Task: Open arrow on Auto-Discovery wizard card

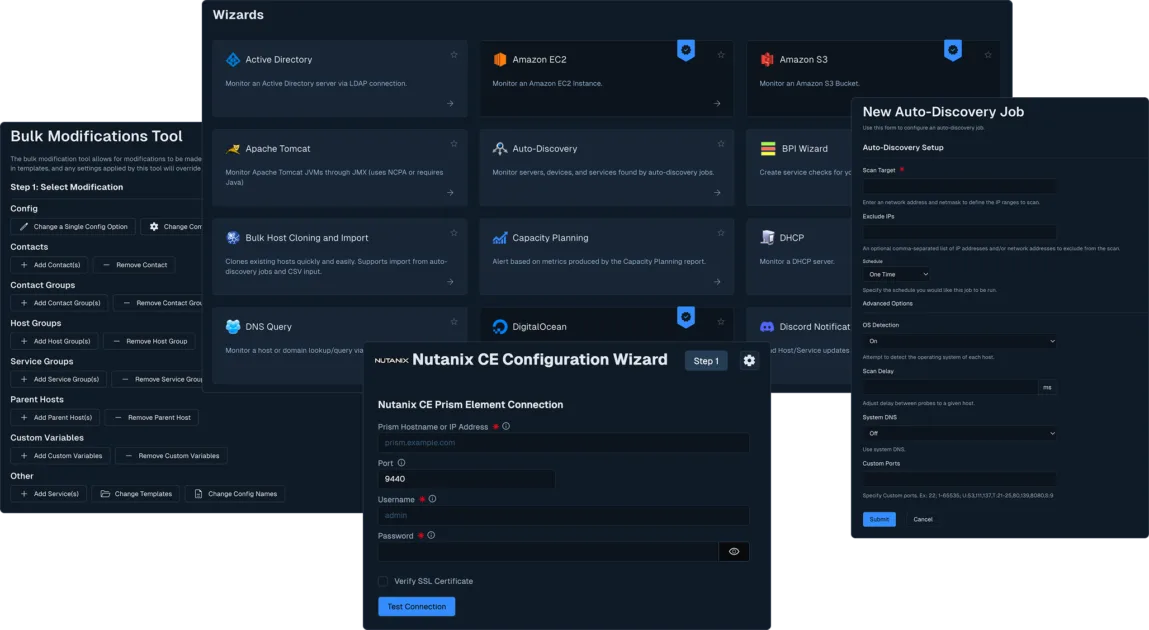Action: tap(717, 193)
